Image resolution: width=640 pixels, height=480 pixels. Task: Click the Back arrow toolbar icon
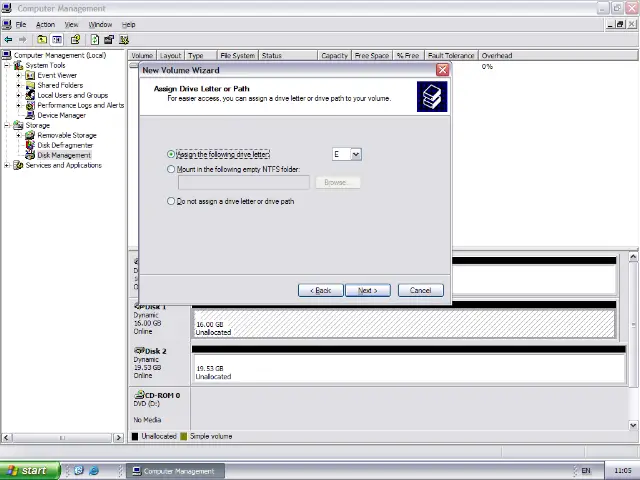pyautogui.click(x=8, y=40)
